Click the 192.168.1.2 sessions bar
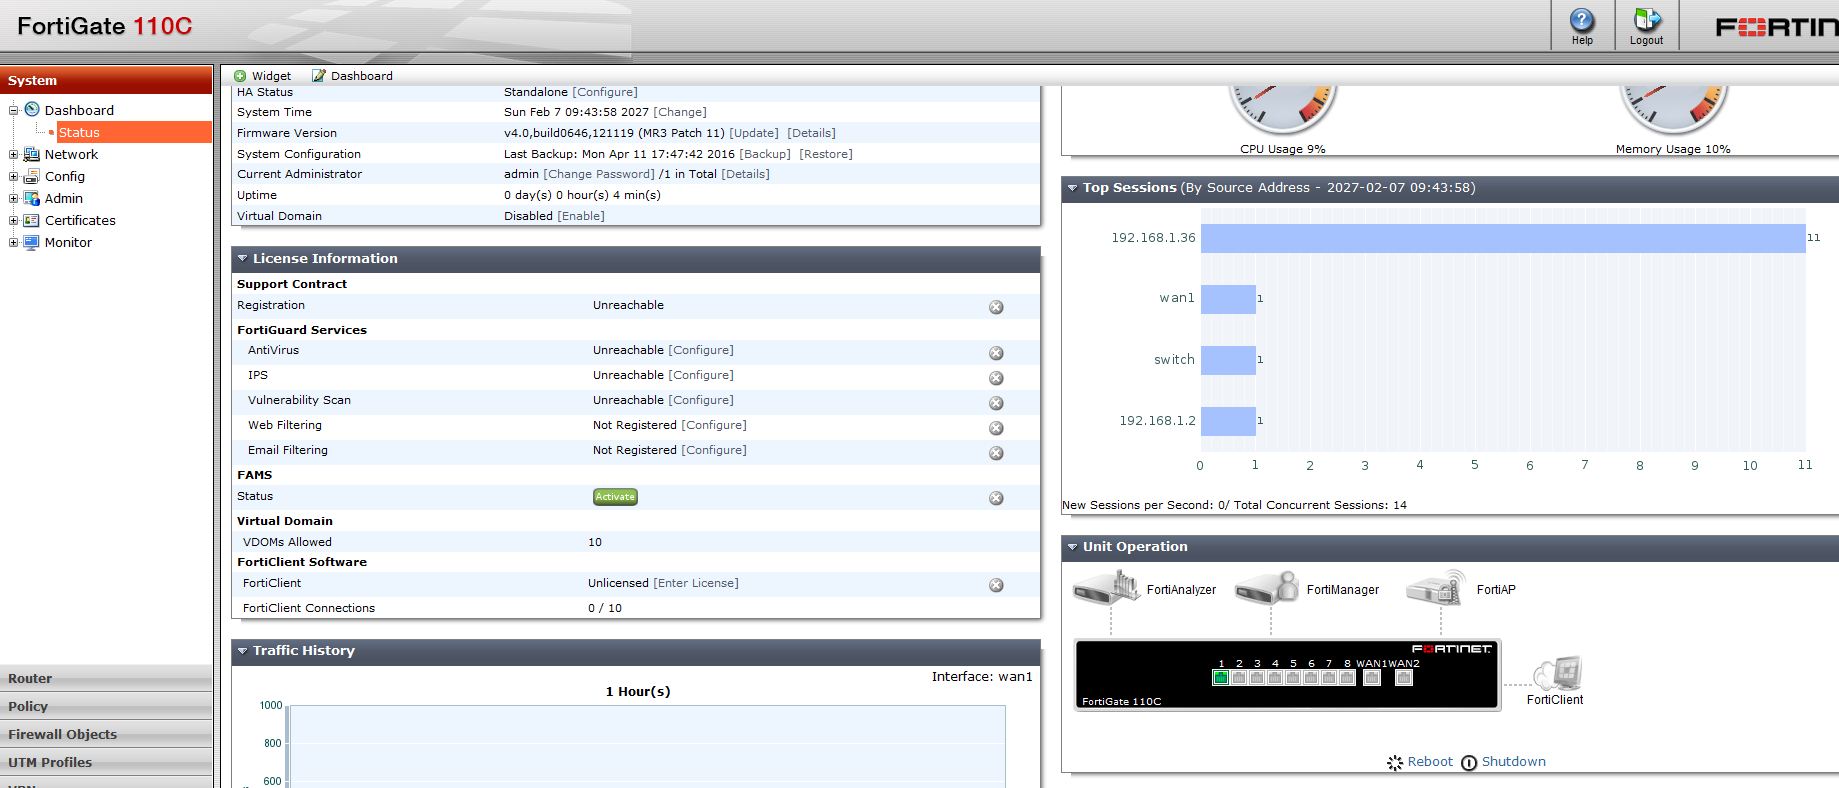This screenshot has width=1839, height=788. 1228,421
